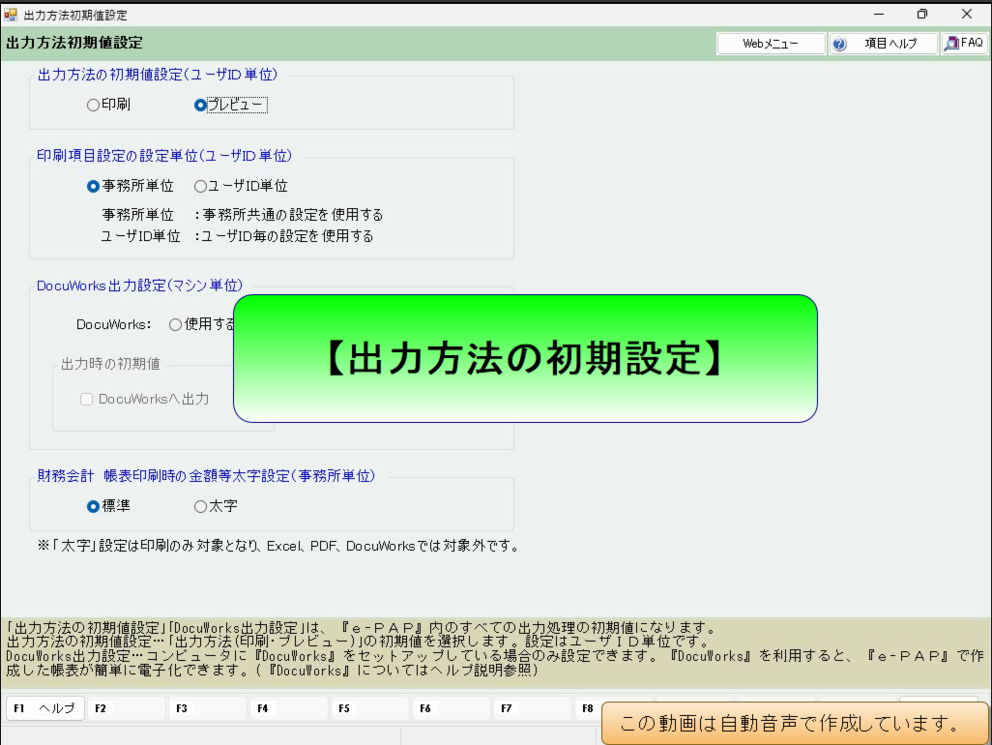Click the F2 function key button
This screenshot has width=992, height=745.
click(127, 708)
